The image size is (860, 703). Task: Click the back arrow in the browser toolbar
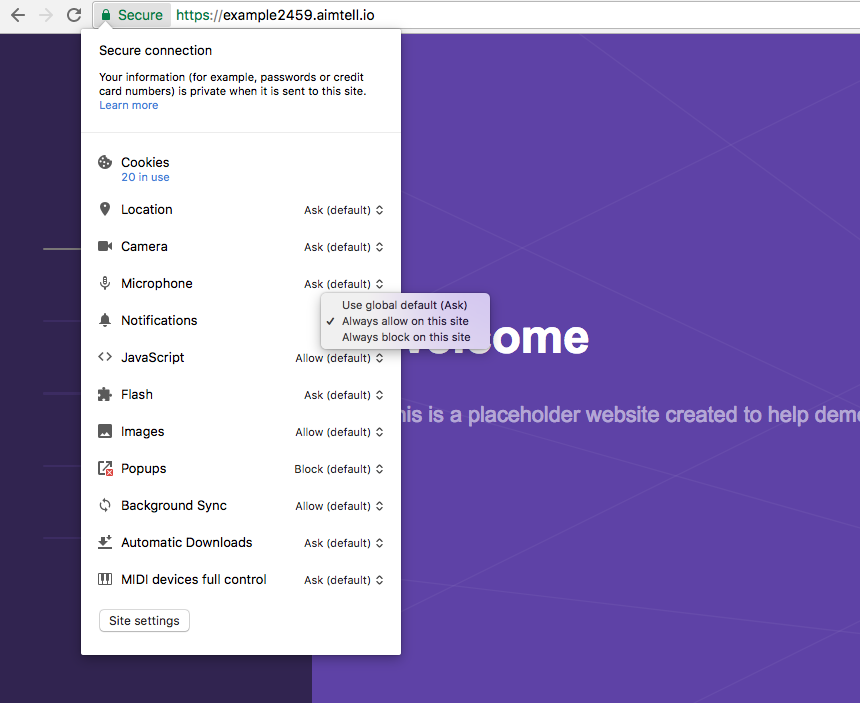click(18, 15)
